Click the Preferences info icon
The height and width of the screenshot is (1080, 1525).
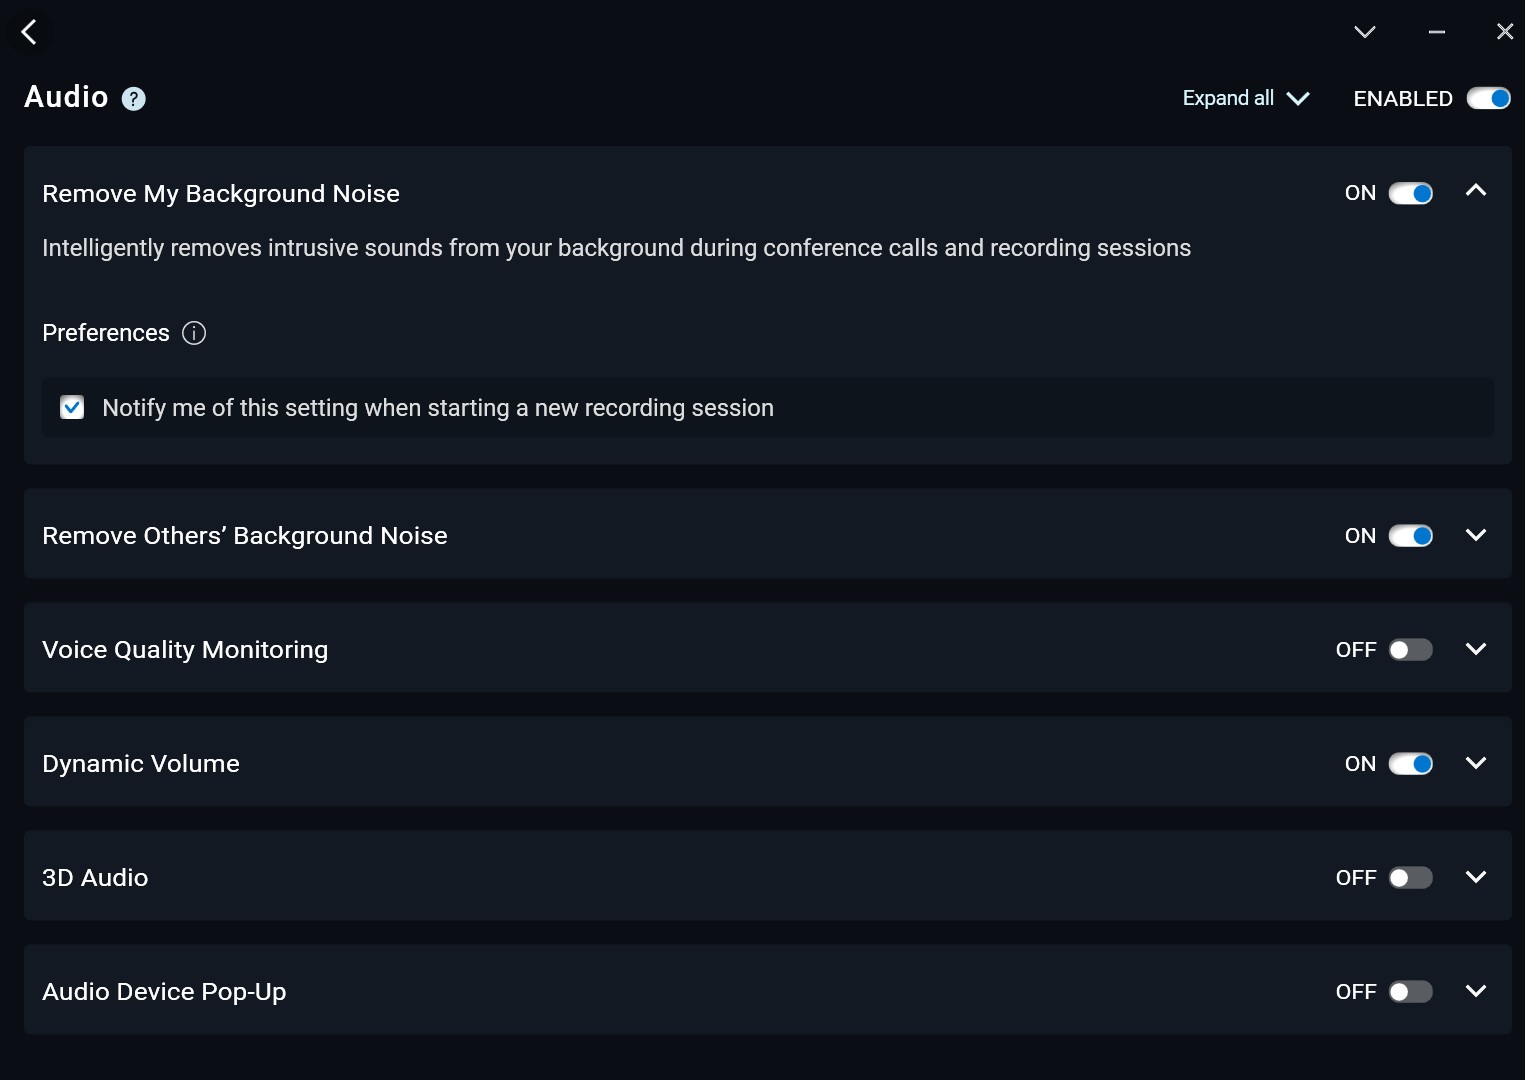pyautogui.click(x=194, y=333)
